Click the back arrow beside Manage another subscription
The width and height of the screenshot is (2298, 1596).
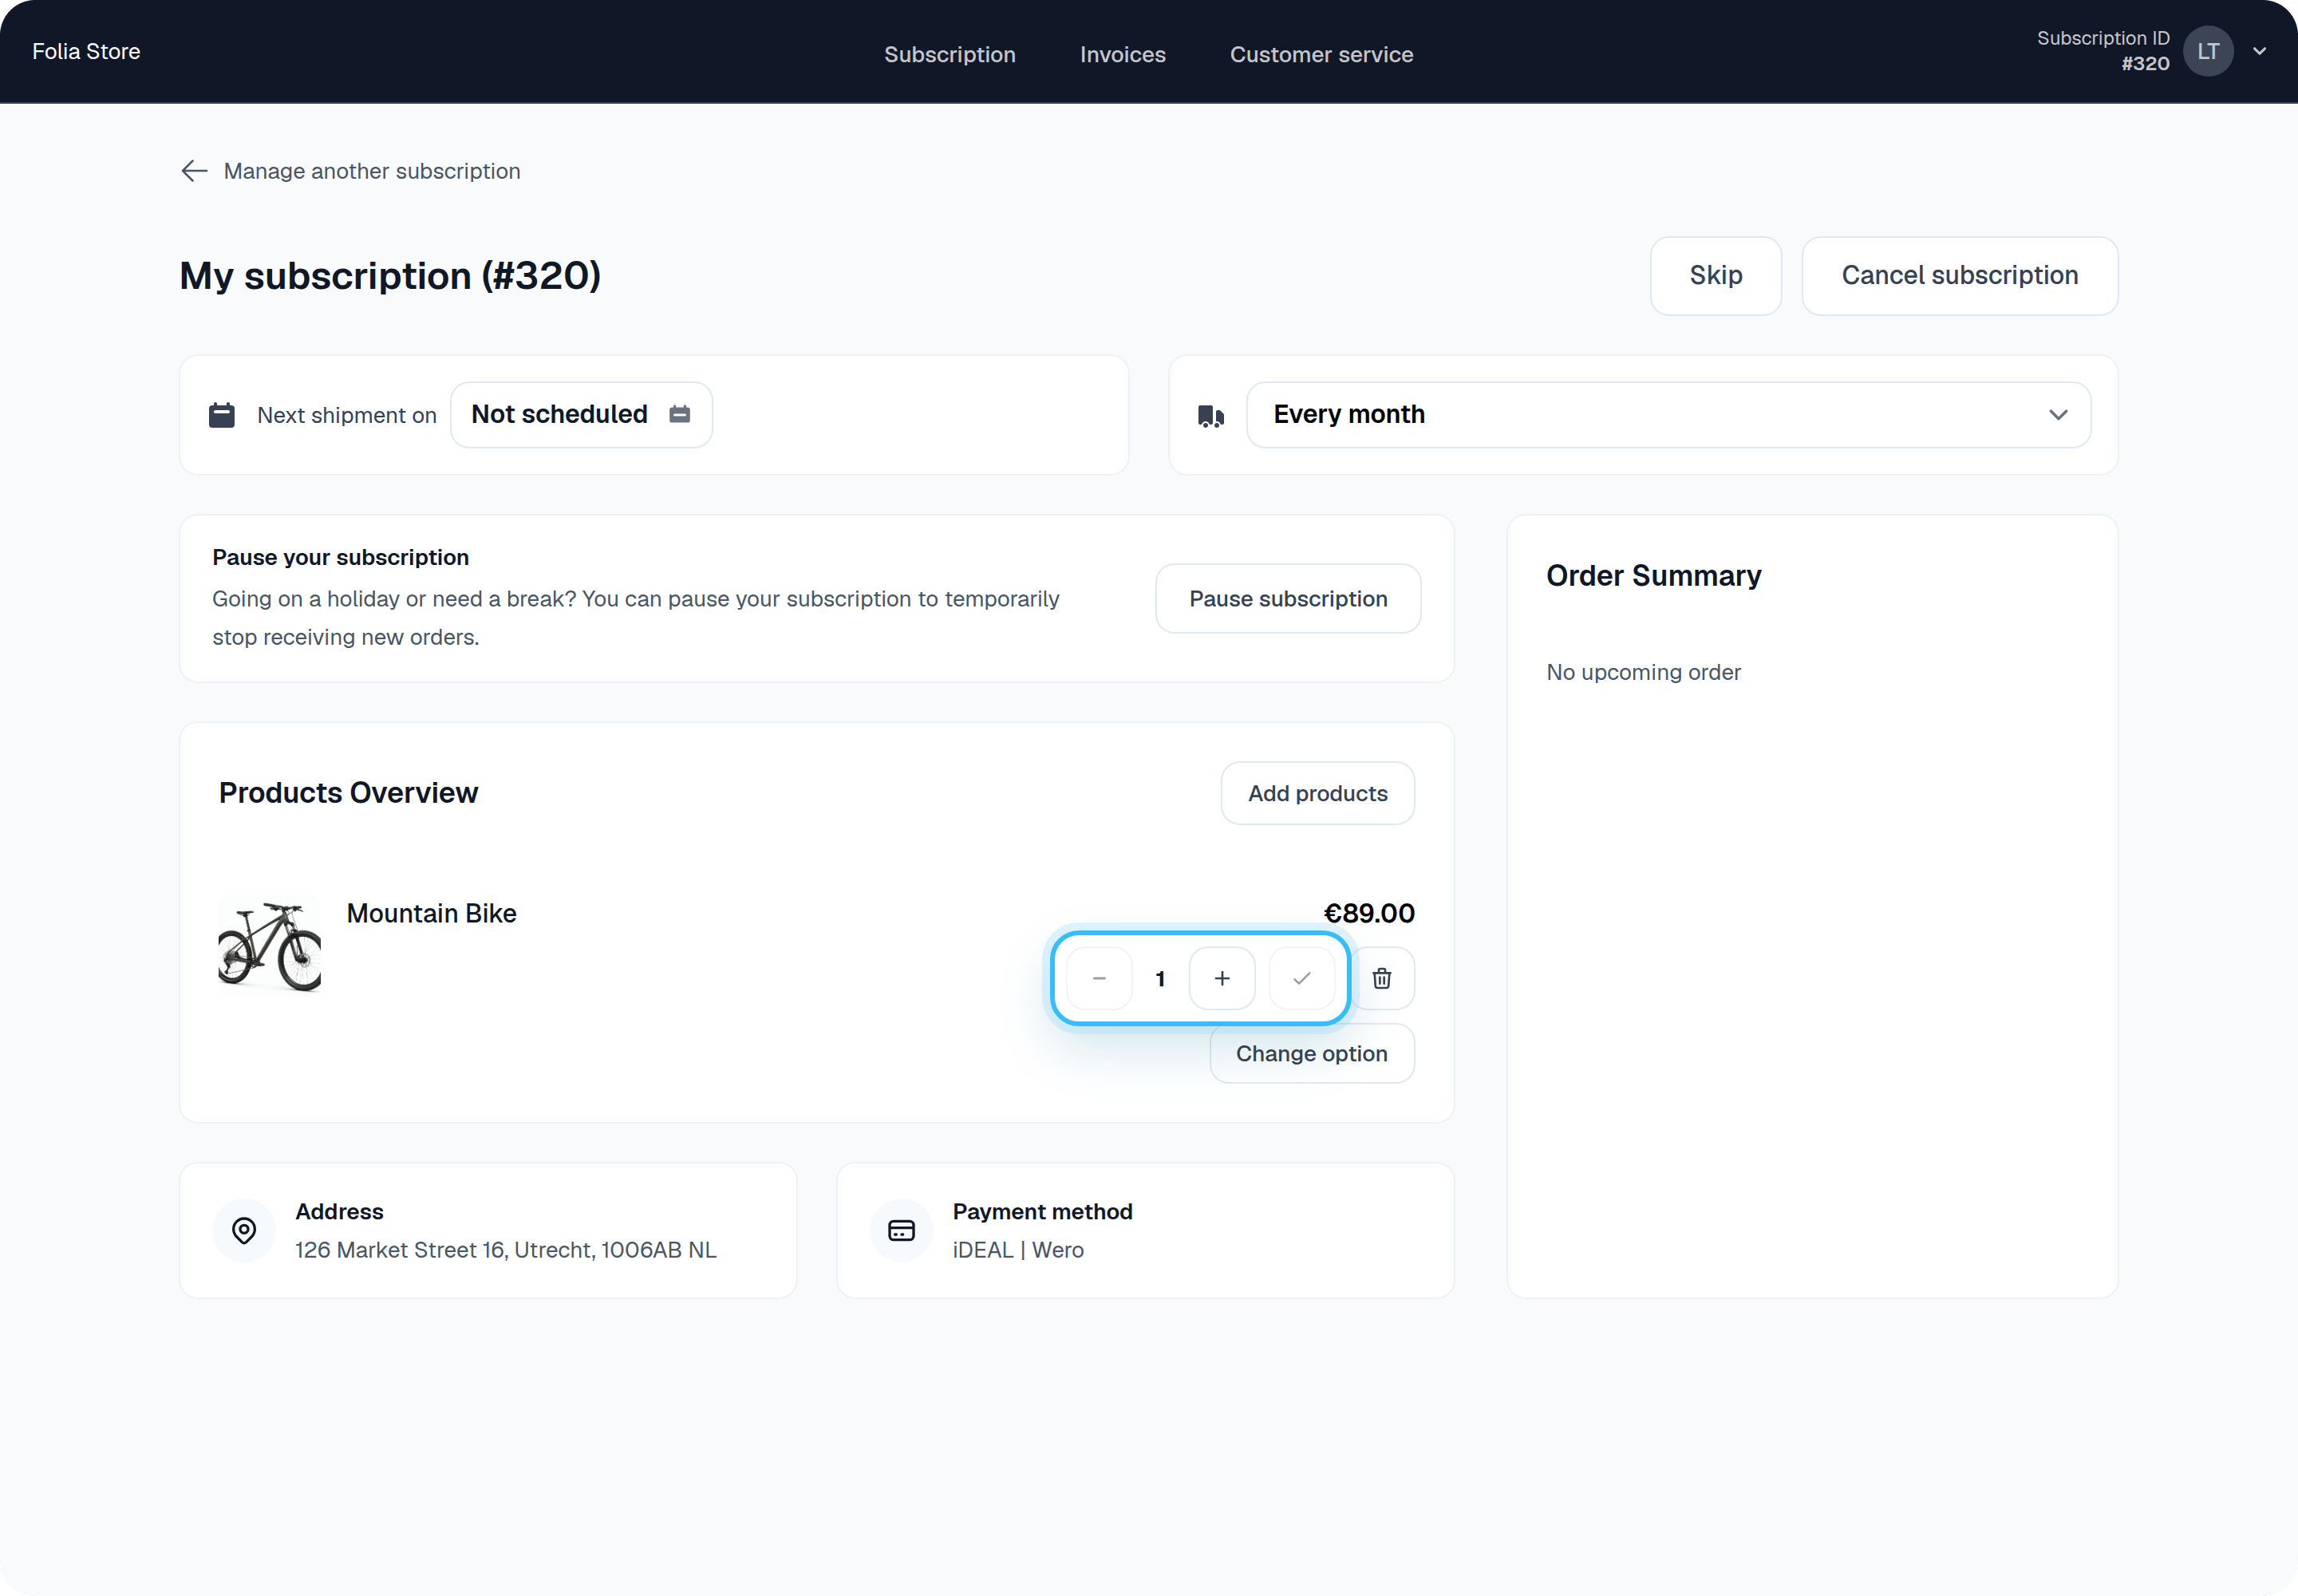click(194, 171)
